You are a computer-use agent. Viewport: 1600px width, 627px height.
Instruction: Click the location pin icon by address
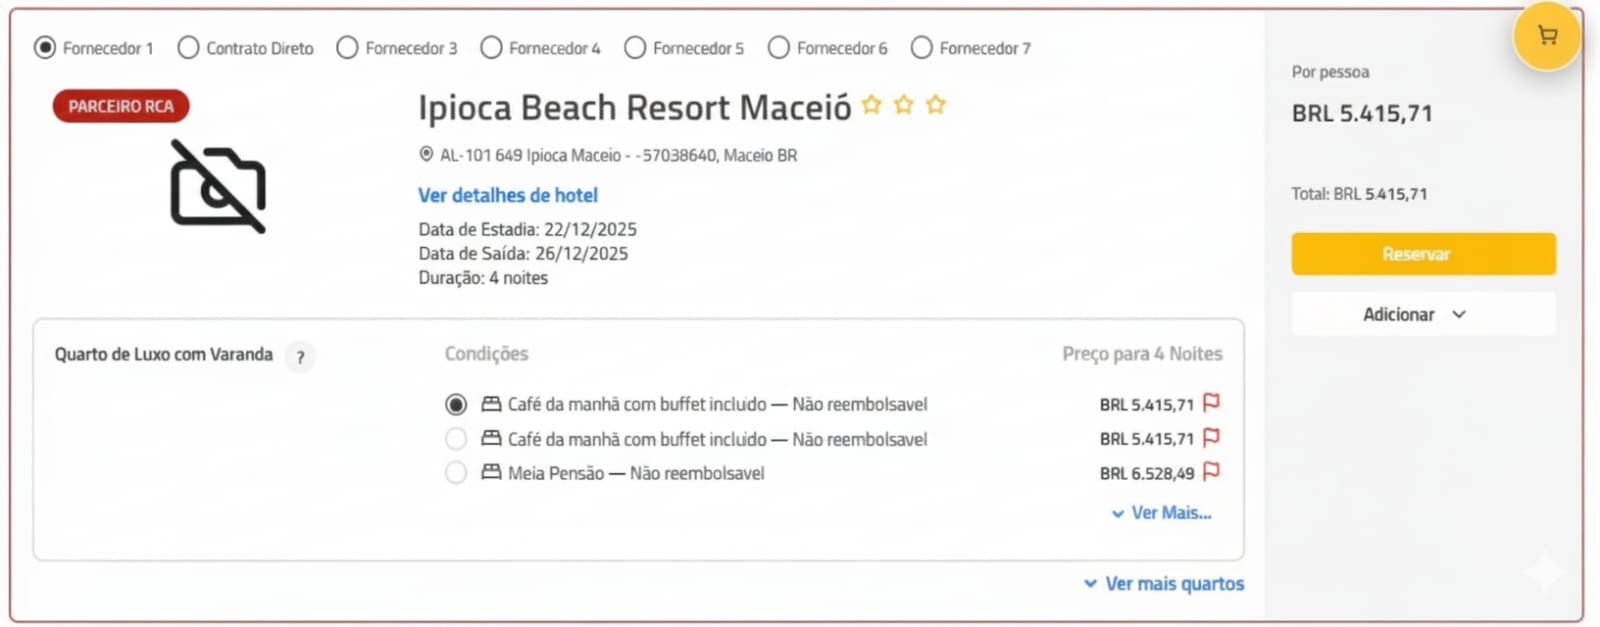(x=426, y=155)
